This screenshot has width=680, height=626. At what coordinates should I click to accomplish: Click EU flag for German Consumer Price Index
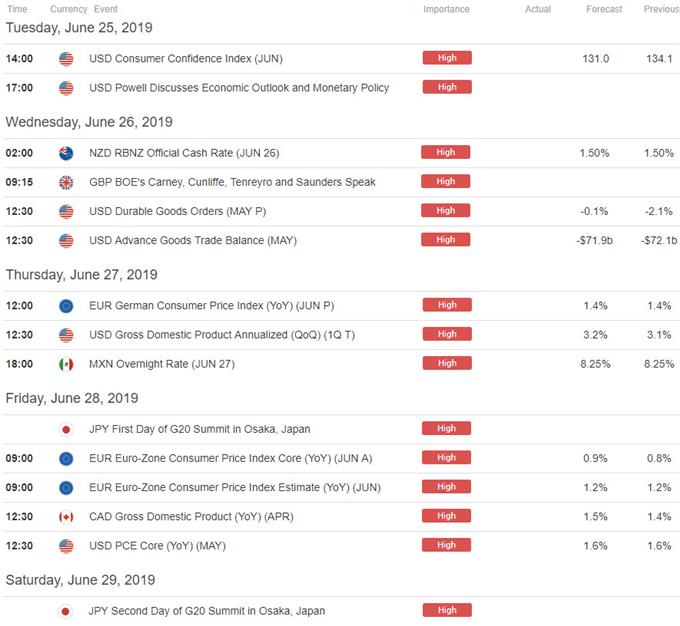[x=66, y=305]
